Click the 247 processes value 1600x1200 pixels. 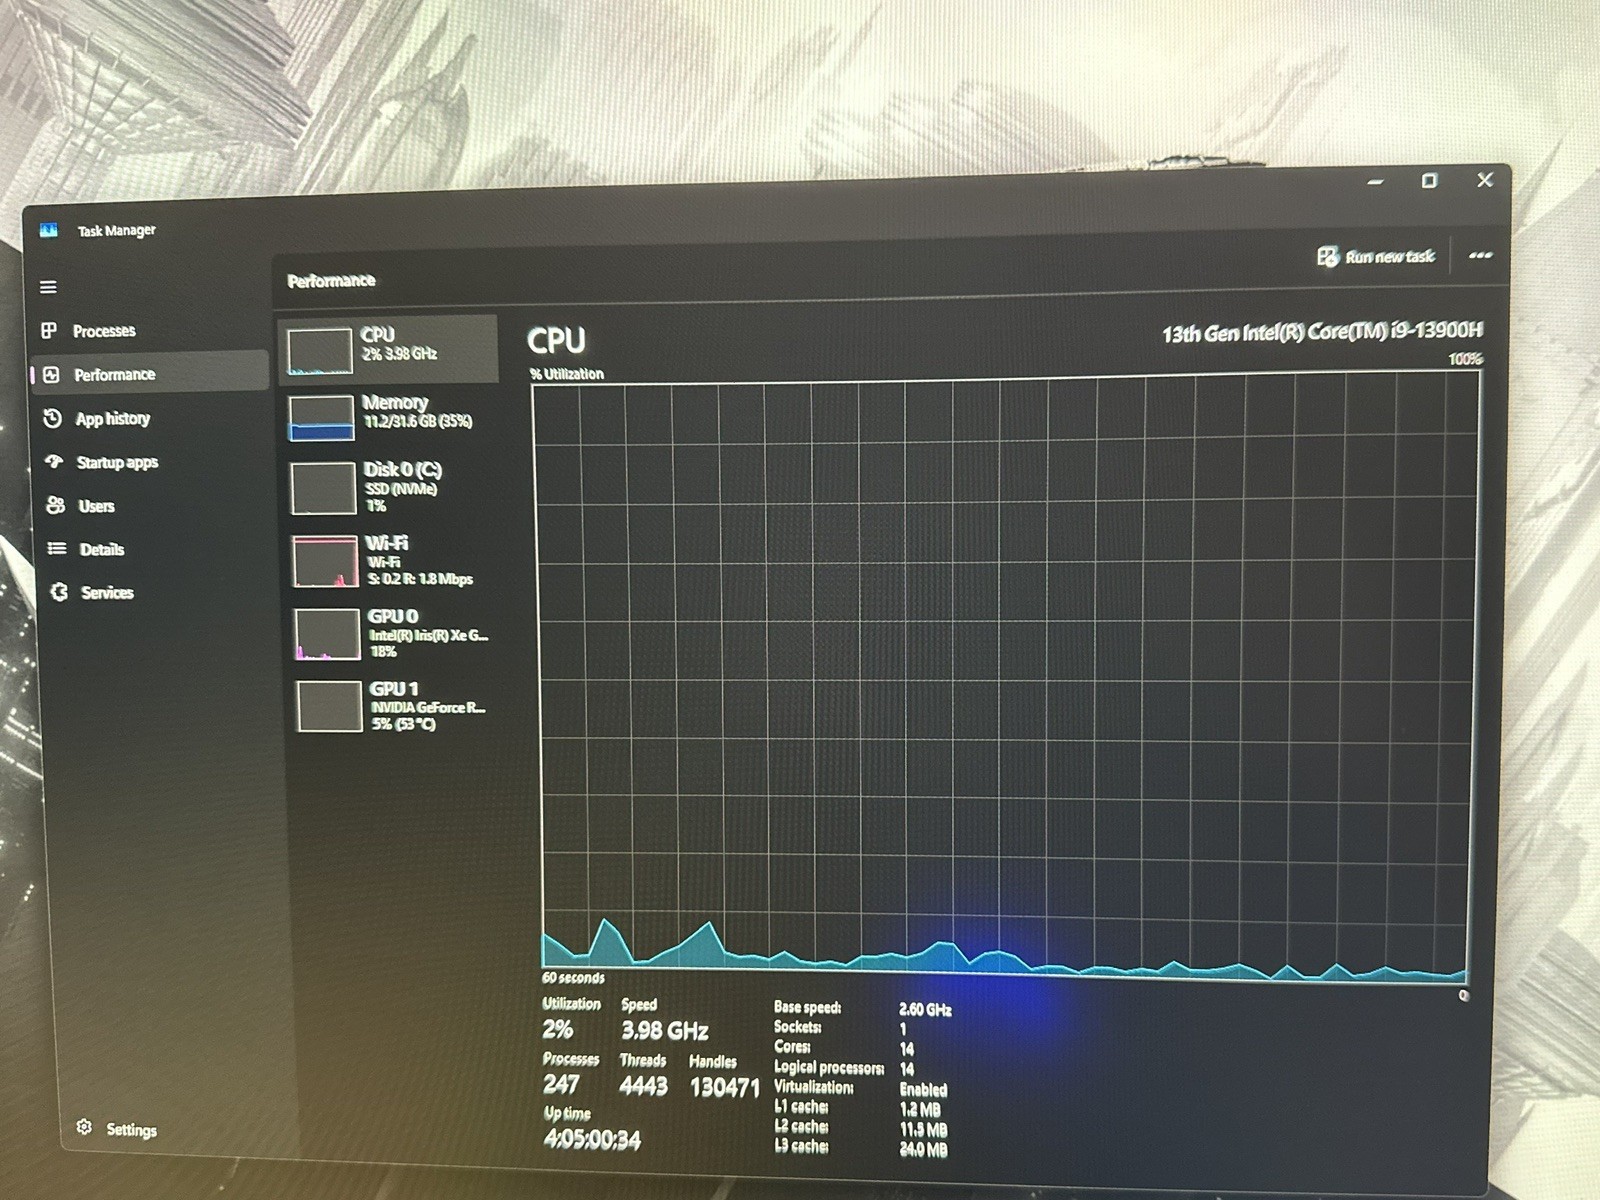tap(561, 1084)
